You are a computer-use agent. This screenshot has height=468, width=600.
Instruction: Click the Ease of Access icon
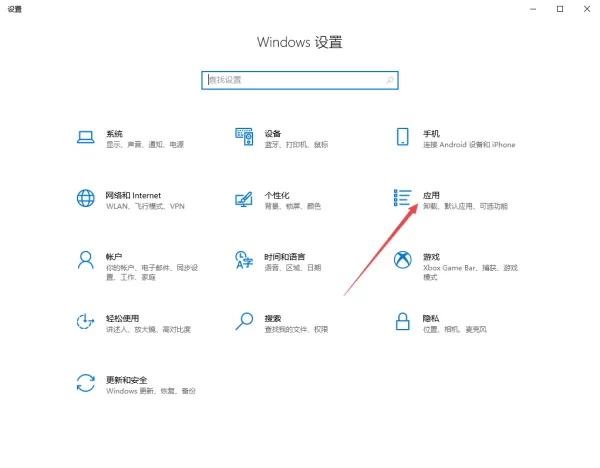point(85,321)
